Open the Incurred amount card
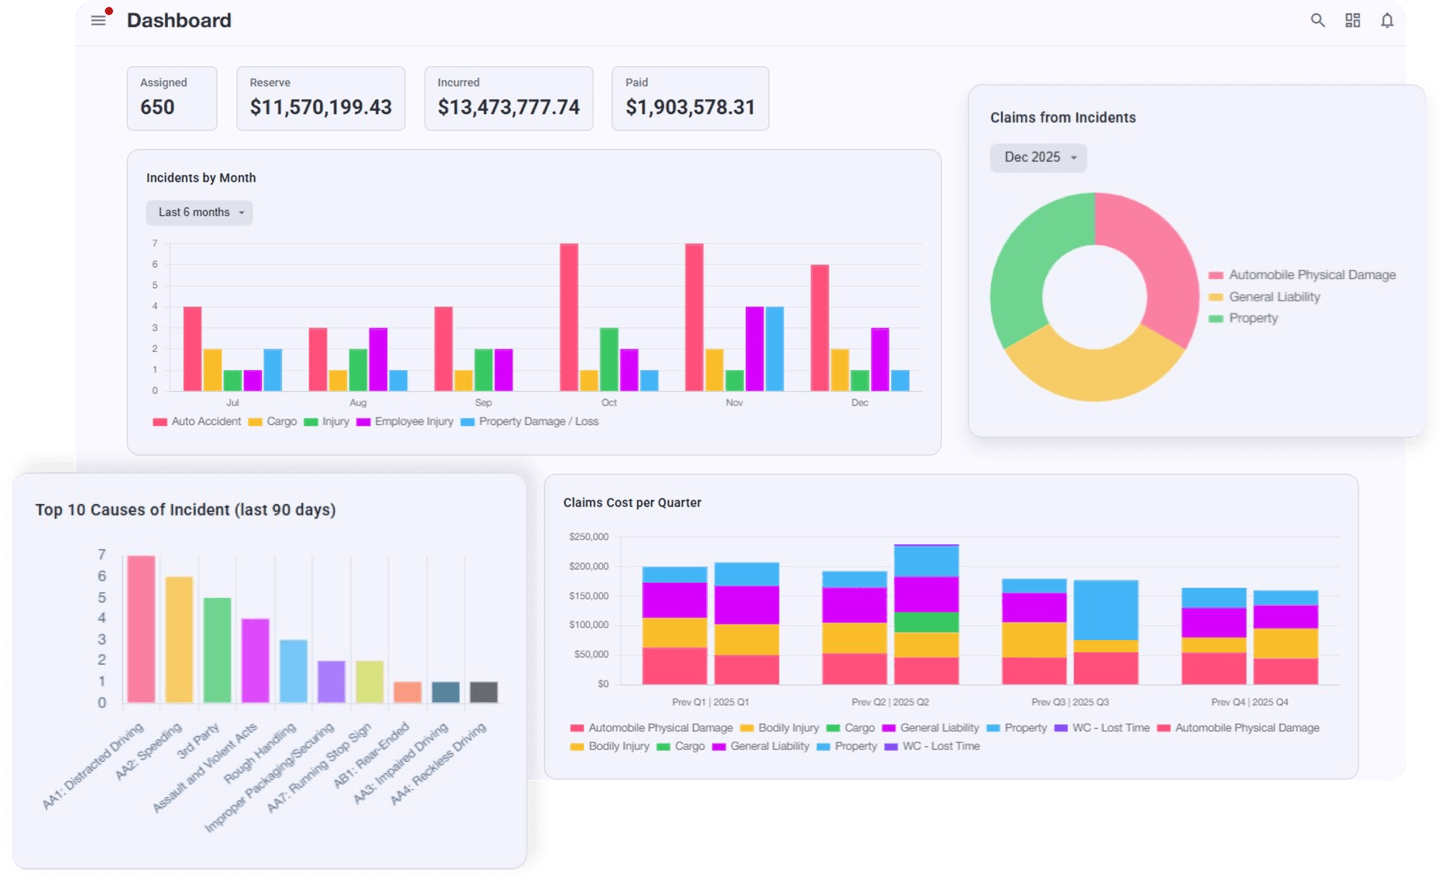Screen dimensions: 1446x882 [508, 98]
